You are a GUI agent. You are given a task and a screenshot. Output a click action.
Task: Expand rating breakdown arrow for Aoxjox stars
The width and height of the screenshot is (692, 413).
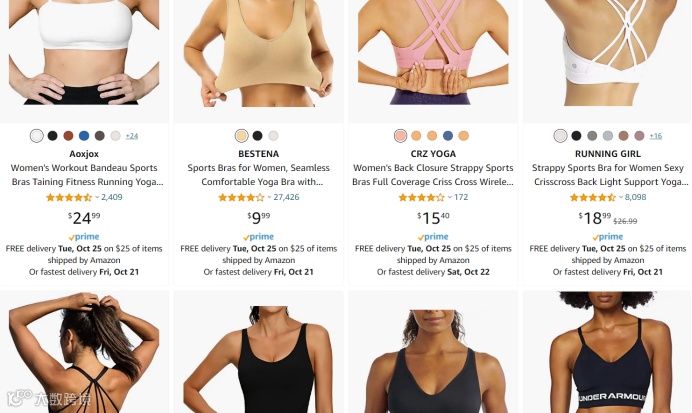(x=97, y=197)
